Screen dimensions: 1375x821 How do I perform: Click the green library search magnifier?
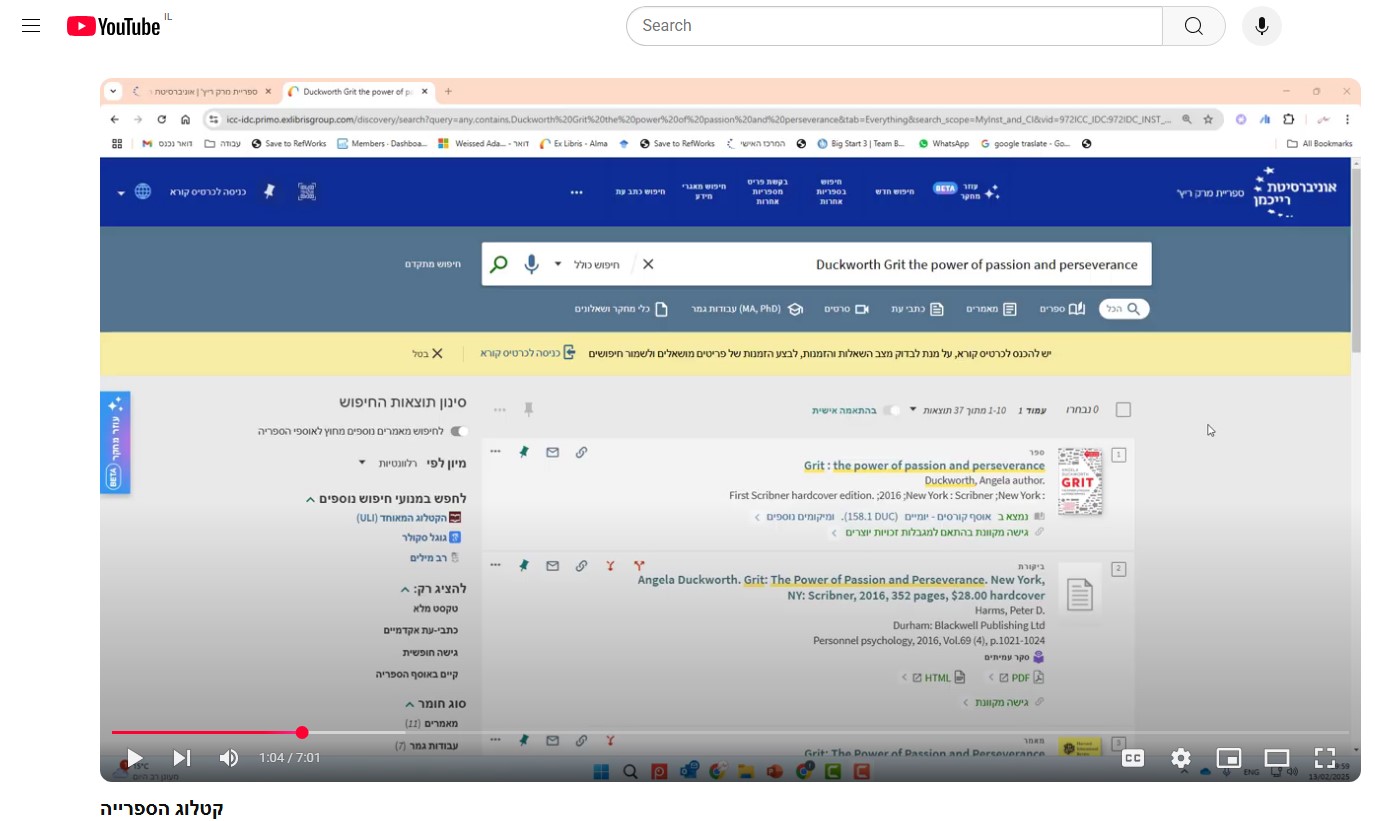pyautogui.click(x=498, y=264)
